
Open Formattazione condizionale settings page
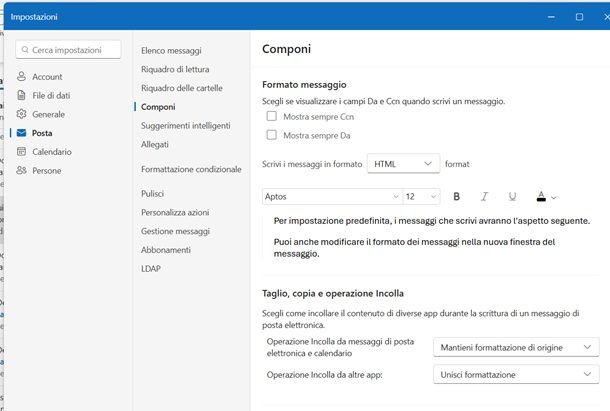tap(191, 169)
